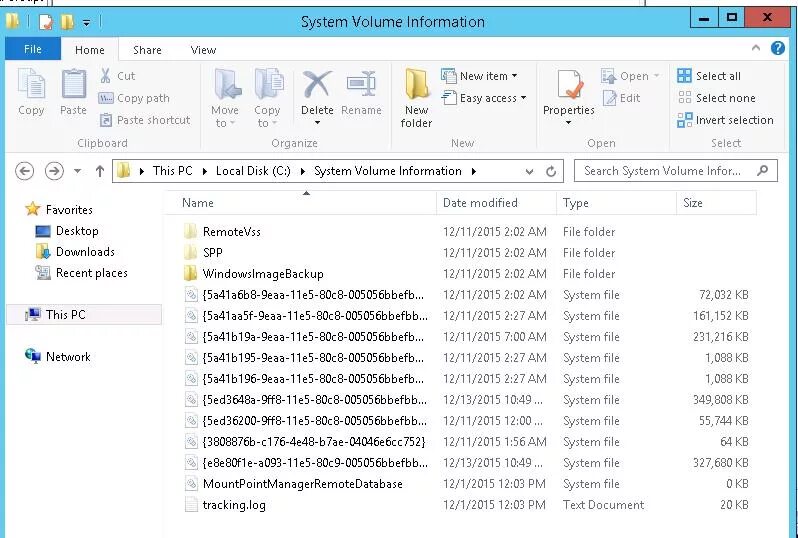Sort by Type column header
Image resolution: width=798 pixels, height=538 pixels.
click(x=616, y=203)
